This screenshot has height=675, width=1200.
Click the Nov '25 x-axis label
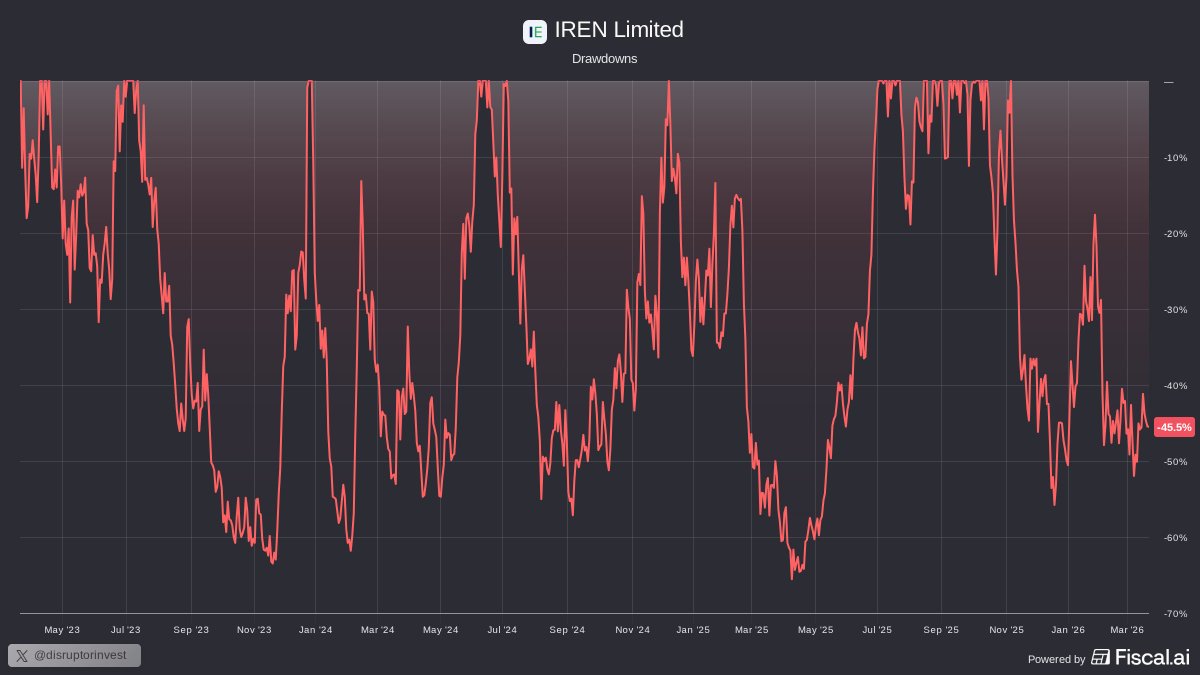pyautogui.click(x=1006, y=630)
